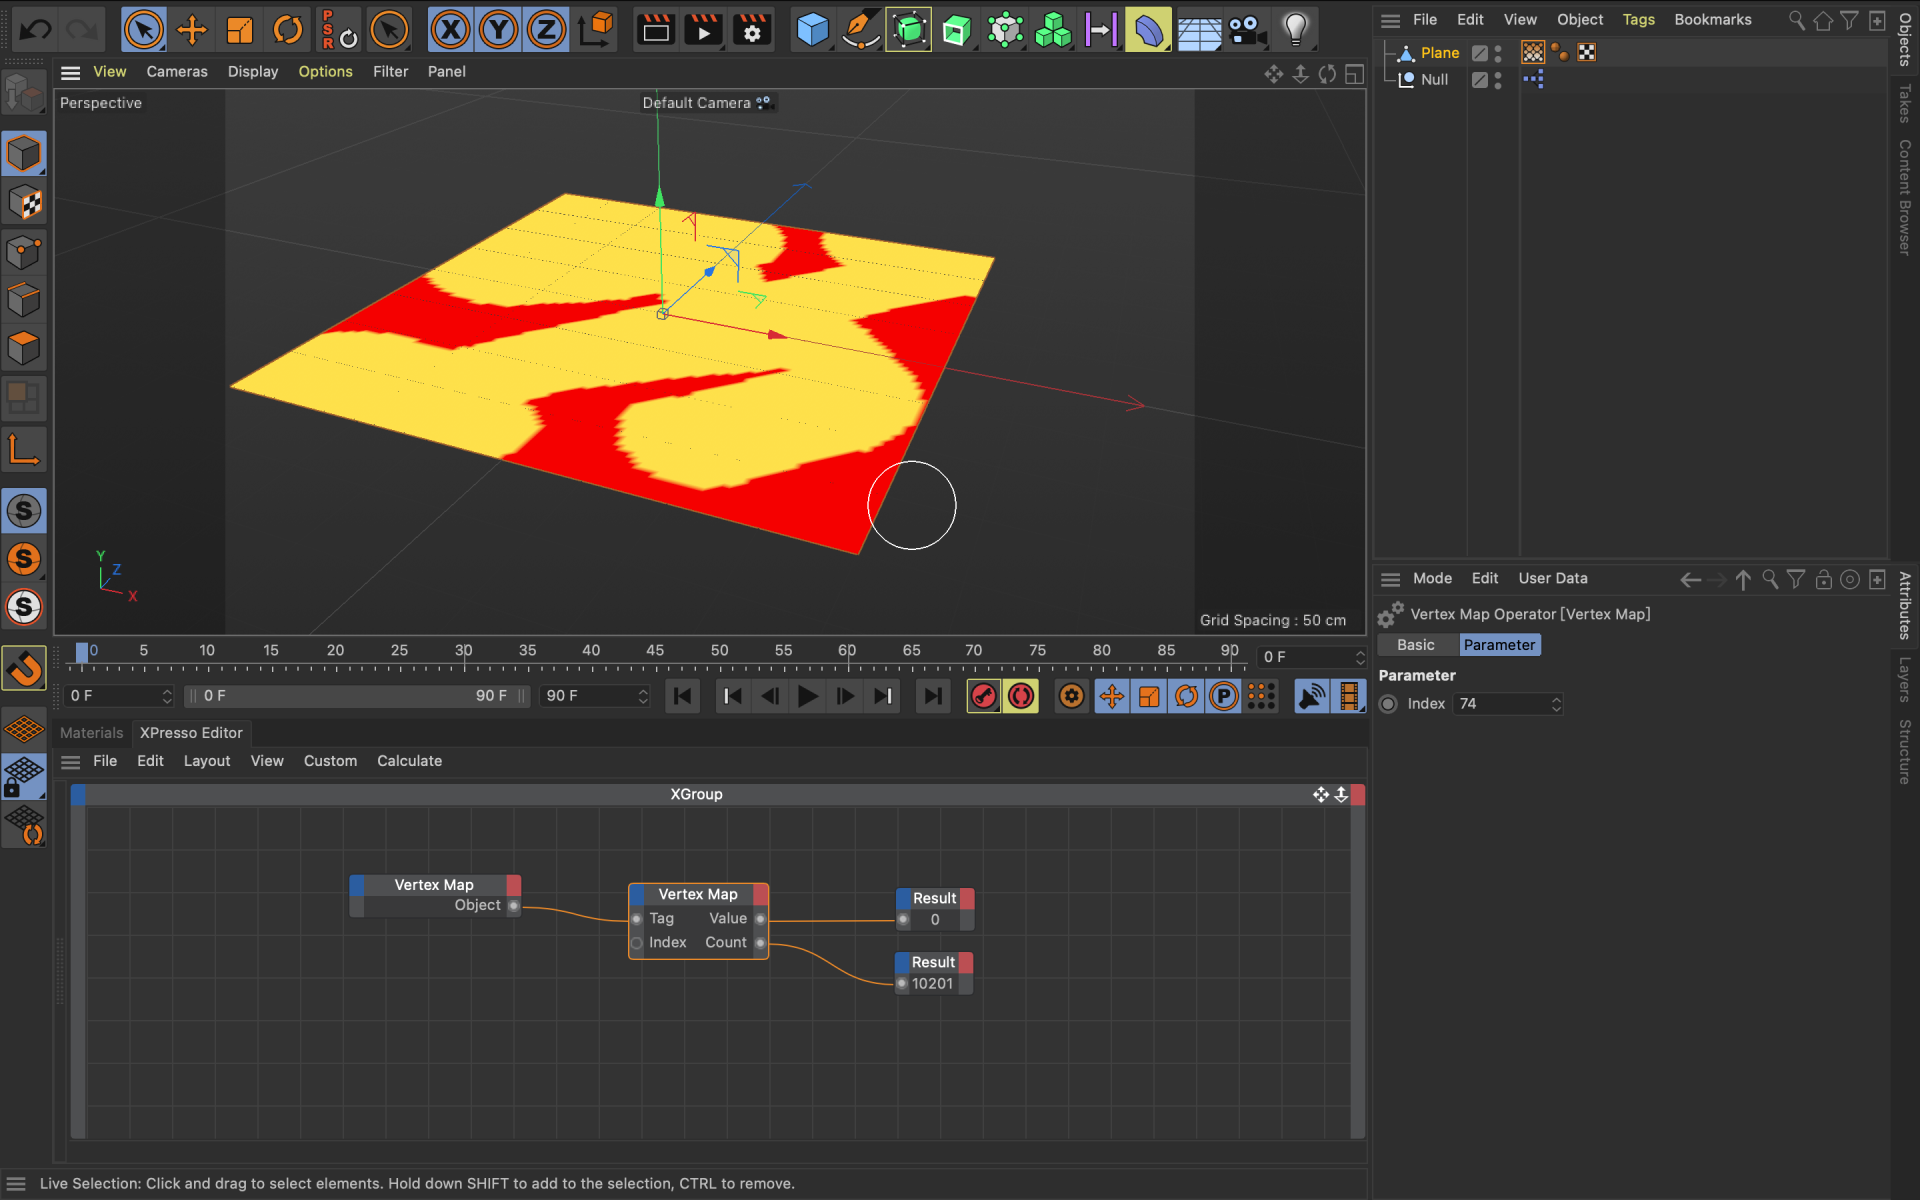Select the Move tool in top toolbar

pos(191,30)
